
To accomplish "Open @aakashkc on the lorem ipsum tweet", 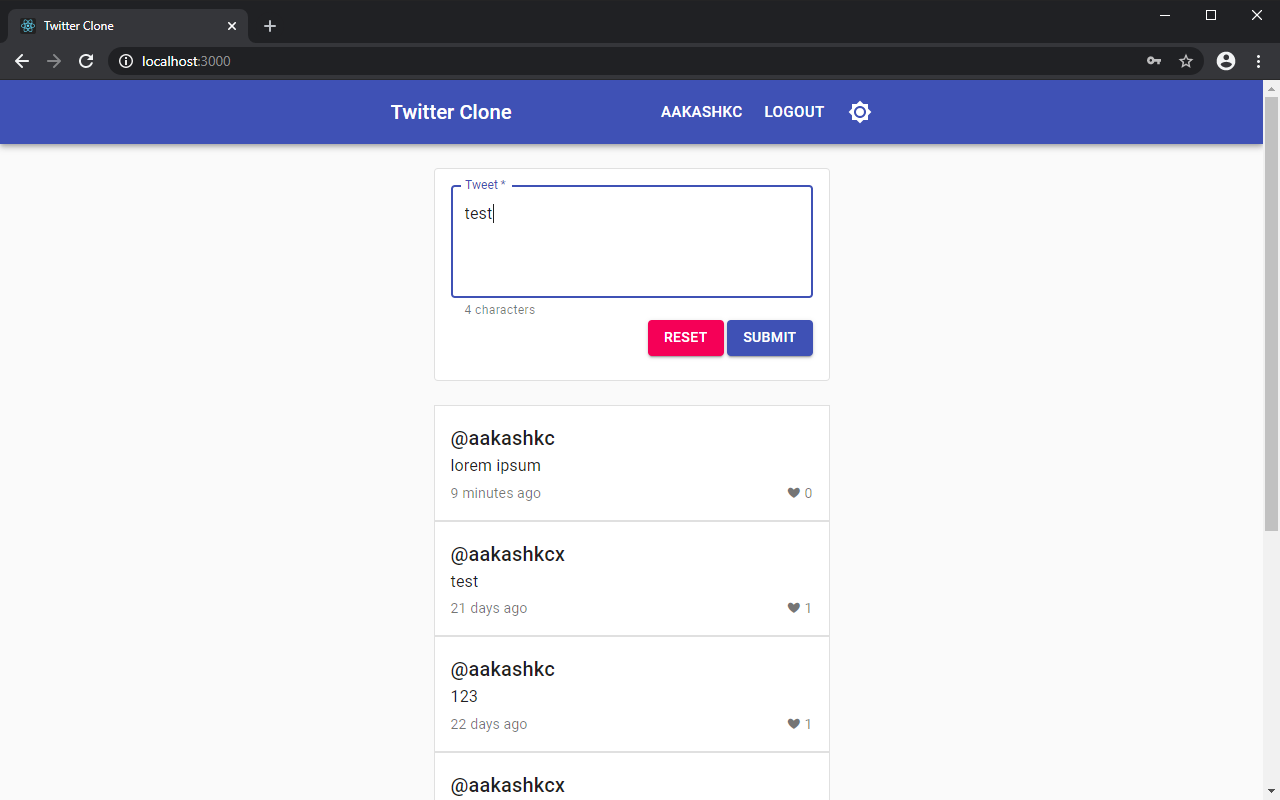I will click(x=503, y=438).
